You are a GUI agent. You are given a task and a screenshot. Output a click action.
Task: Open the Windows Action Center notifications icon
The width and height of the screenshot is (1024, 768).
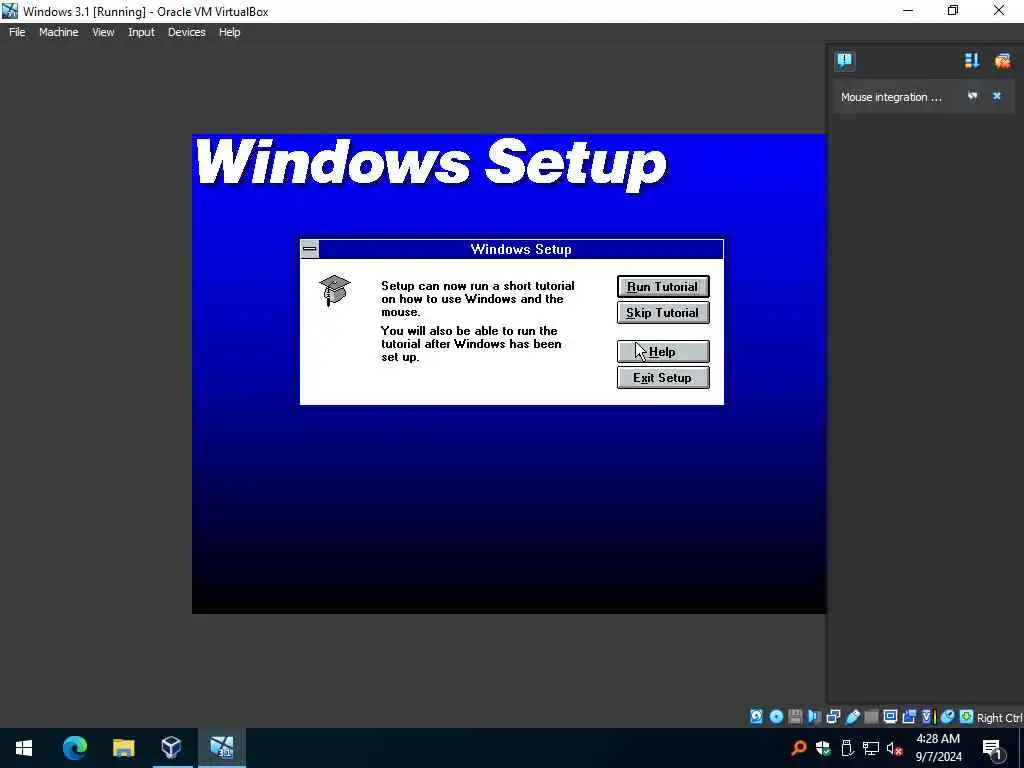click(x=992, y=748)
